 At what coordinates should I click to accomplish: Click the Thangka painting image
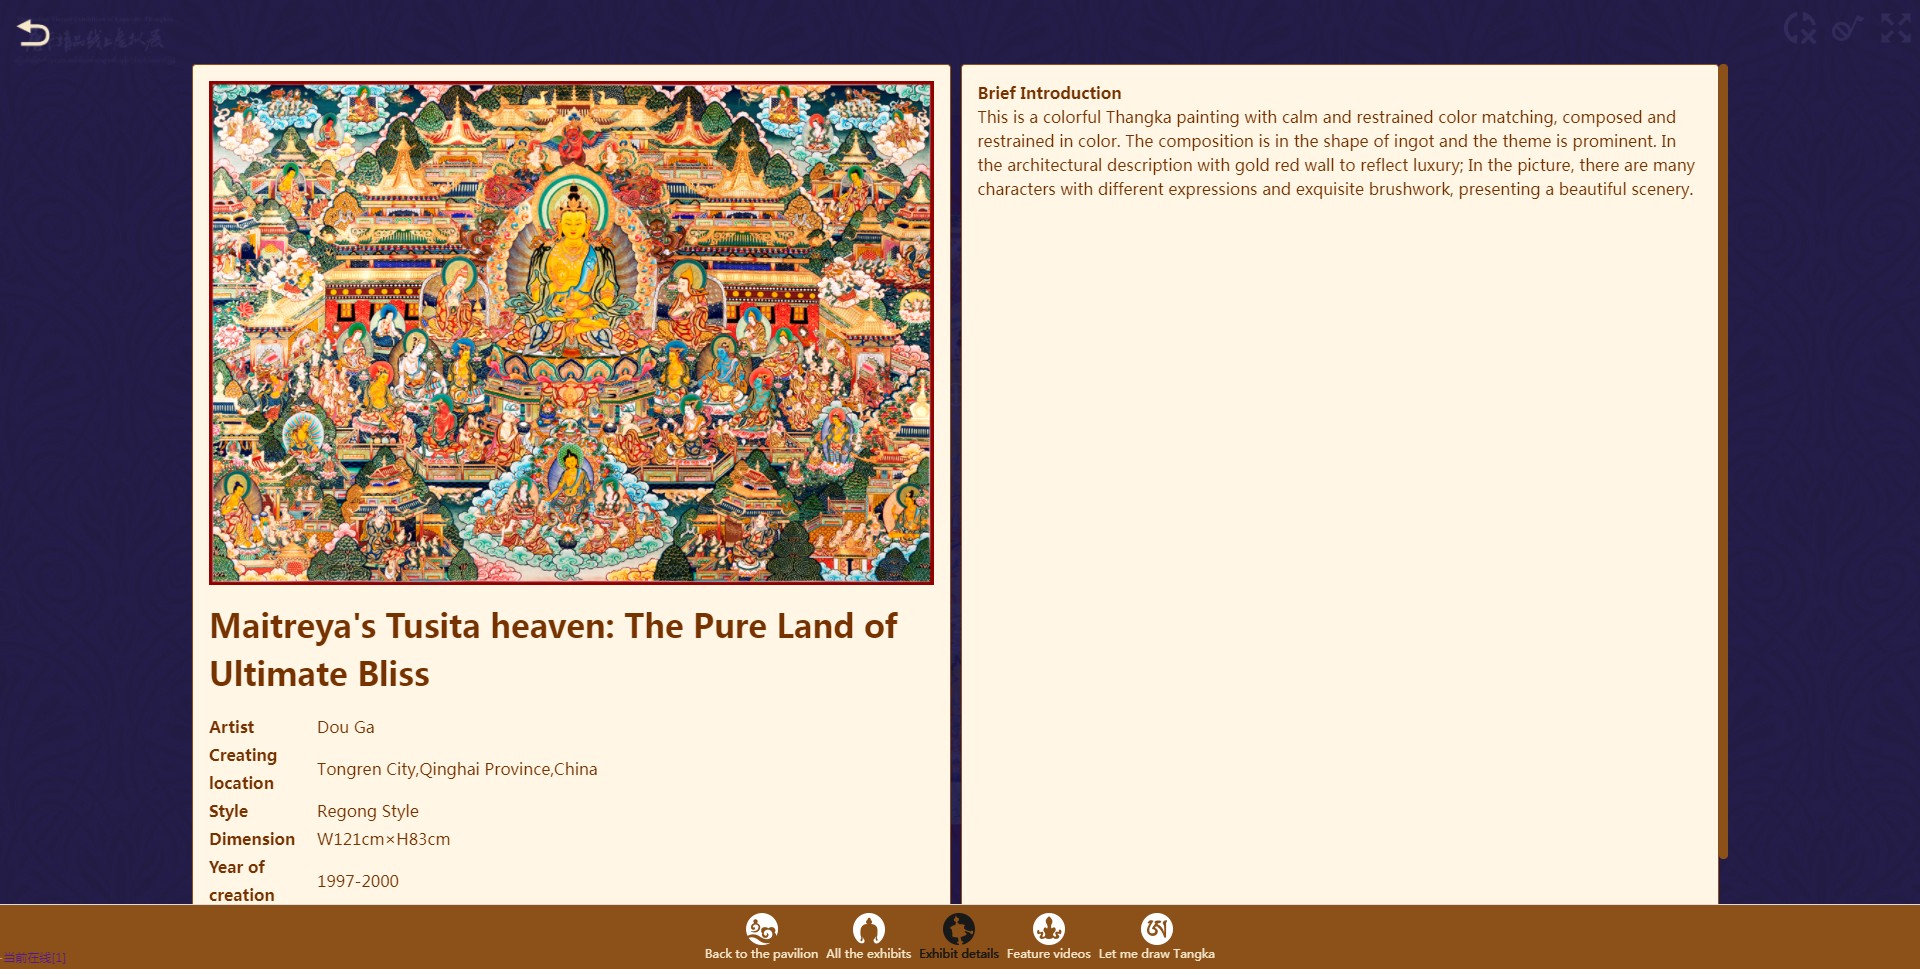click(571, 333)
